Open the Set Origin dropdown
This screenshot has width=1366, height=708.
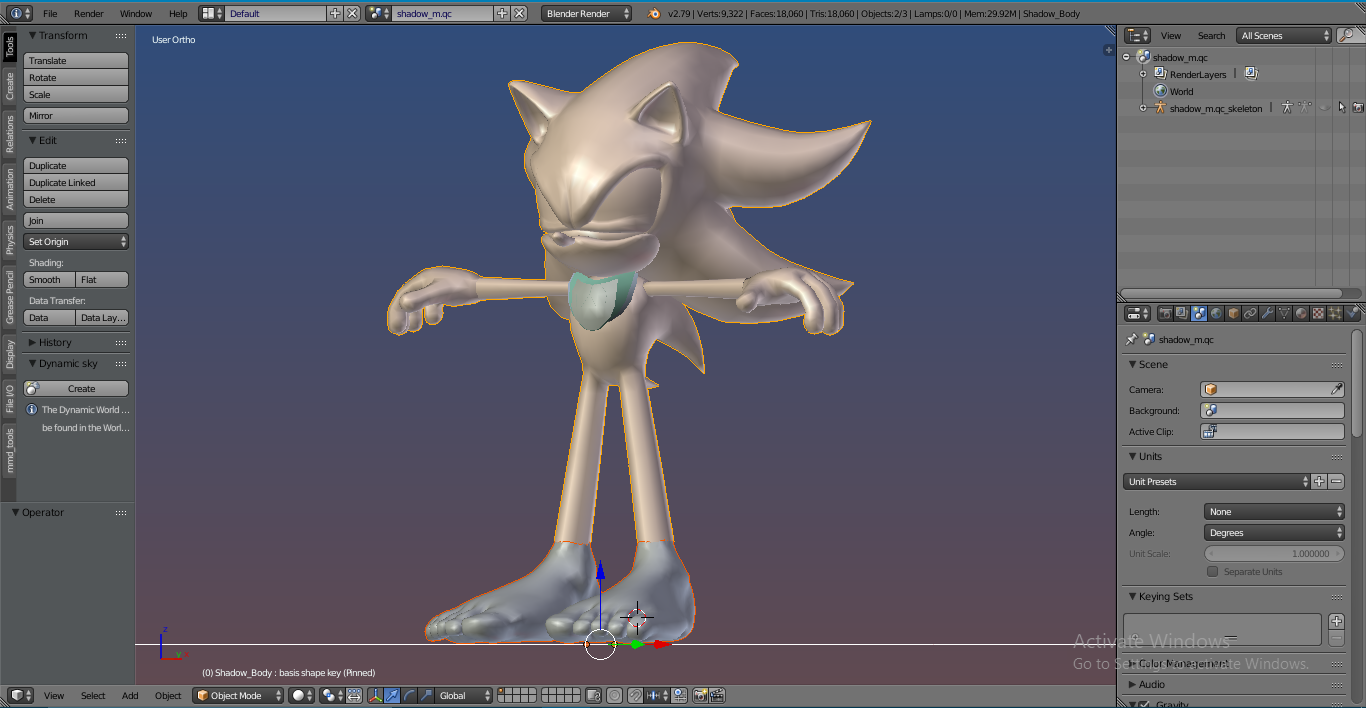[x=77, y=242]
